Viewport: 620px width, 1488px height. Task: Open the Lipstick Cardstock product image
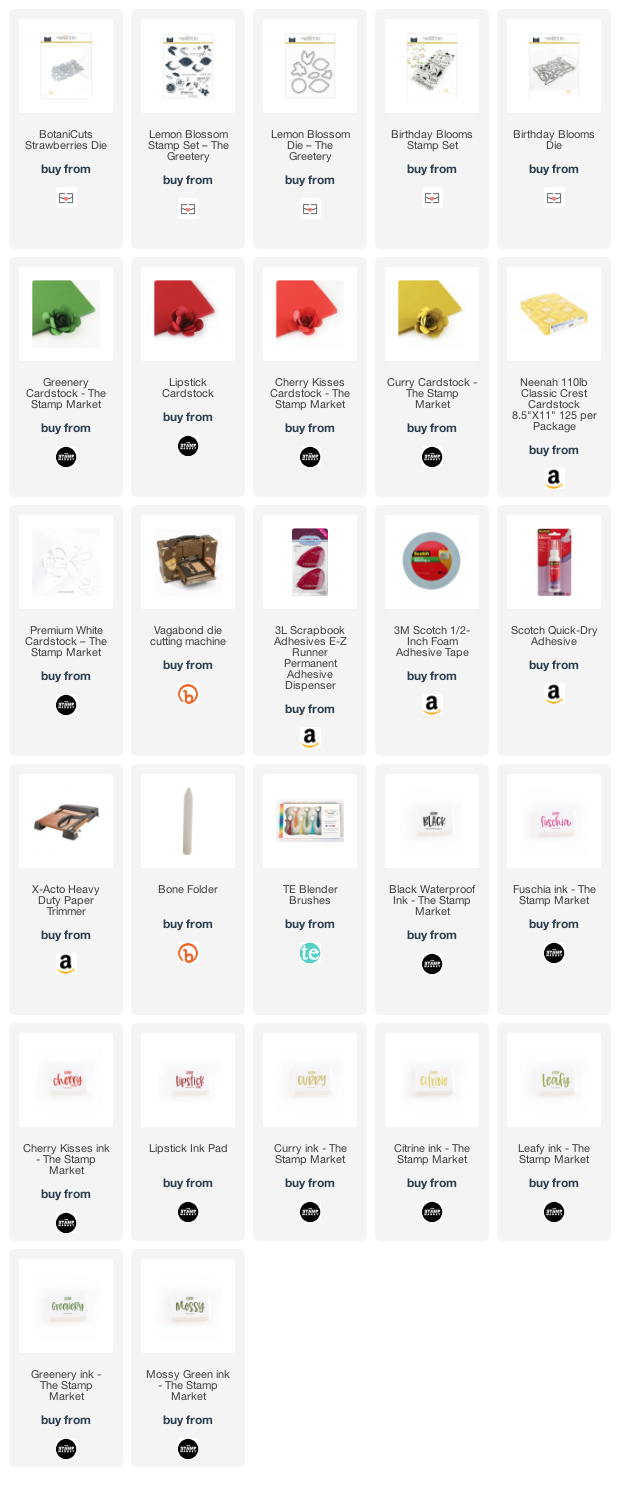tap(188, 314)
